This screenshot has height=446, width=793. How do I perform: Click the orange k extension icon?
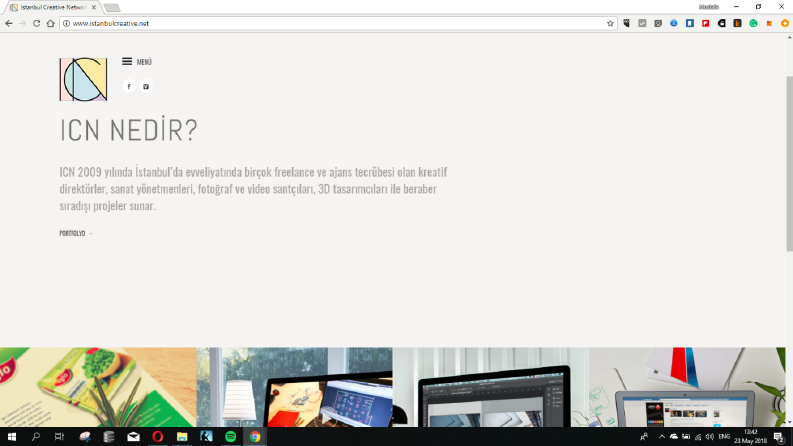tap(737, 23)
